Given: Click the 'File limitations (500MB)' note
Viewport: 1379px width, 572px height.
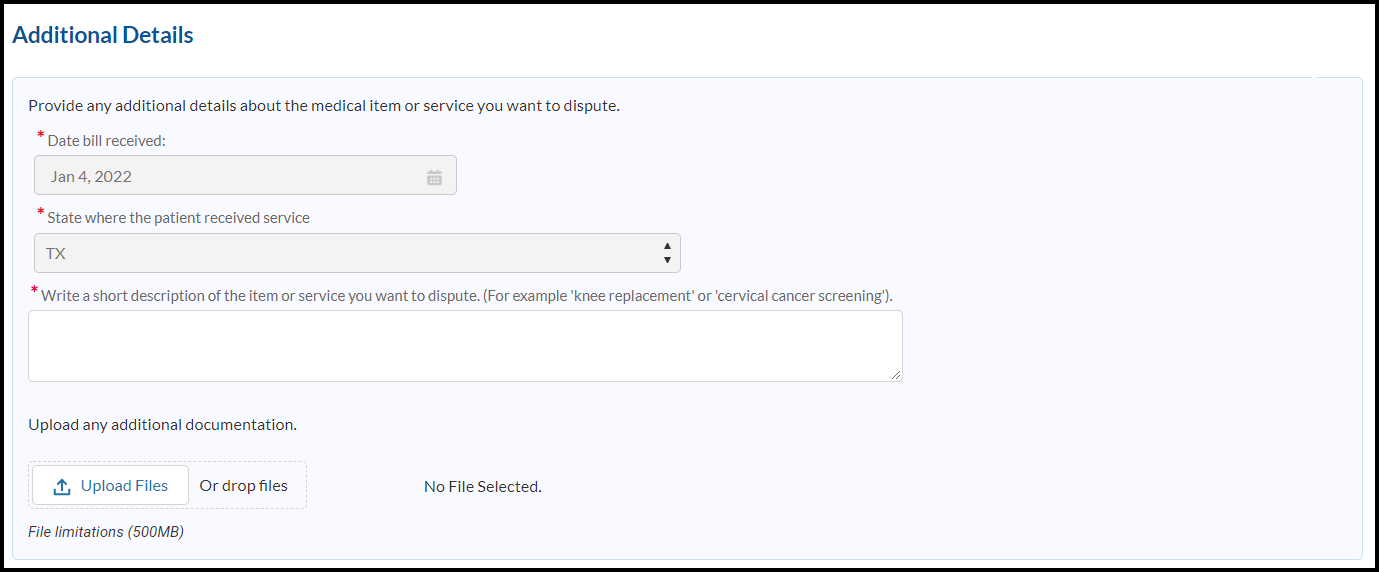Looking at the screenshot, I should [106, 532].
